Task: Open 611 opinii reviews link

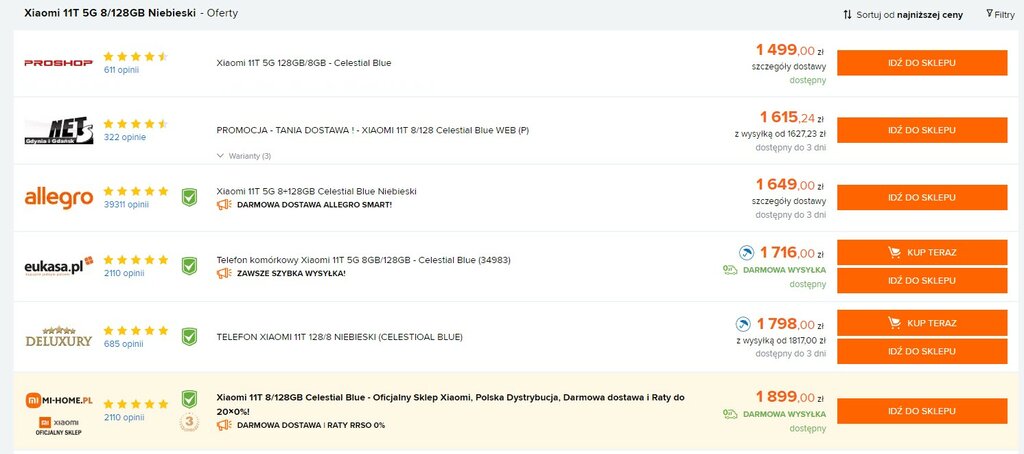Action: [121, 70]
